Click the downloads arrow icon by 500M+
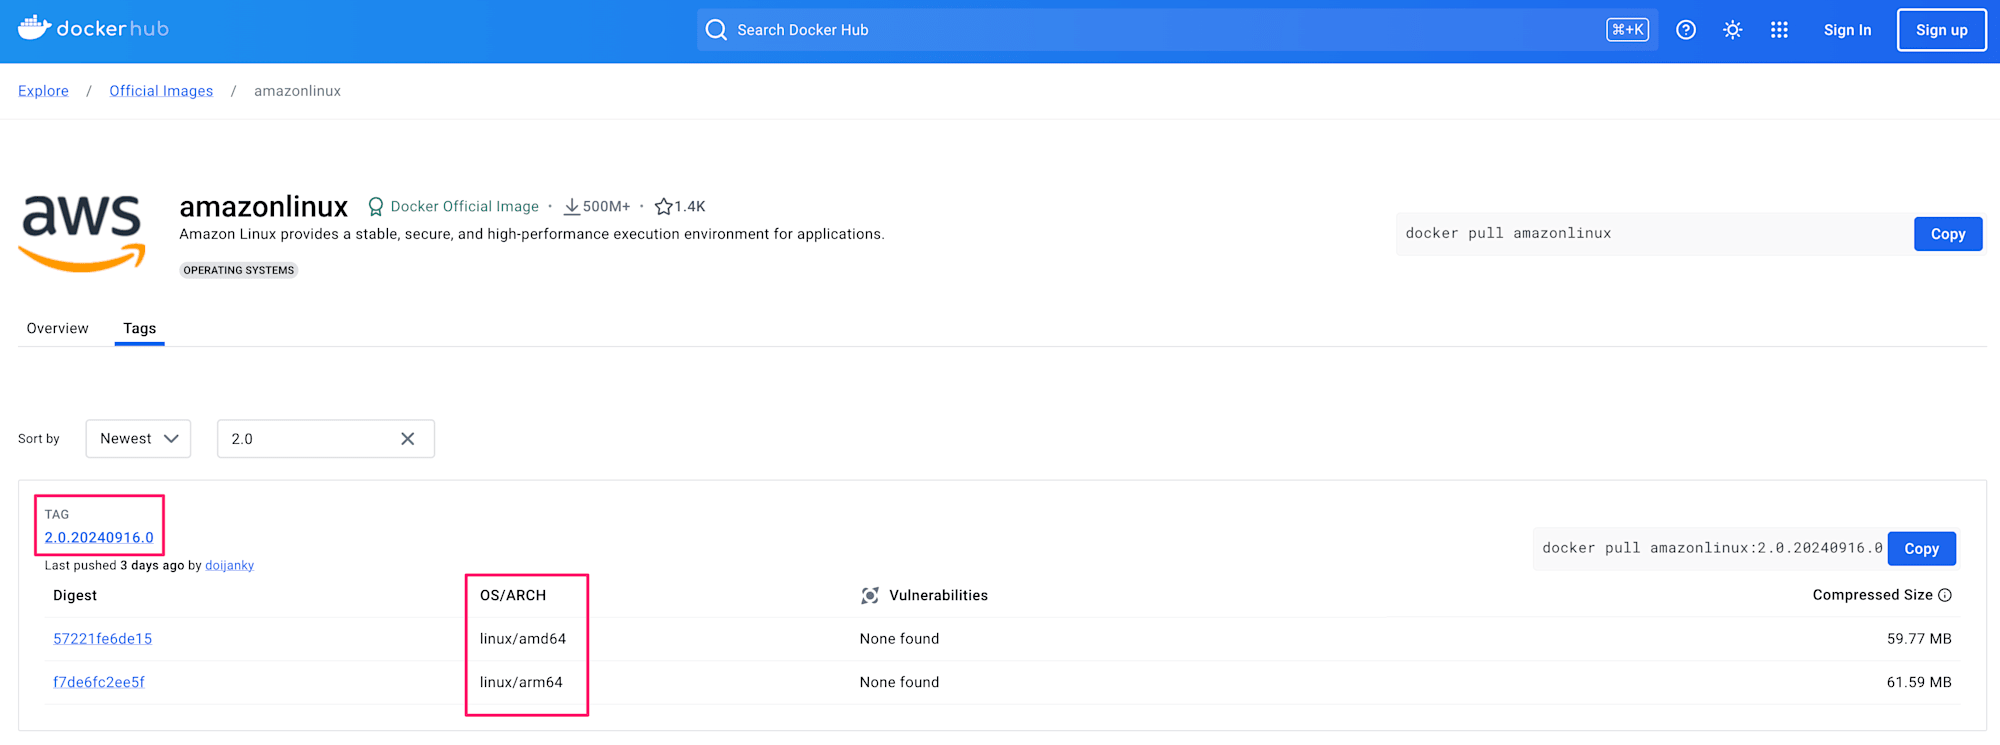Screen dimensions: 2000x745 572,207
